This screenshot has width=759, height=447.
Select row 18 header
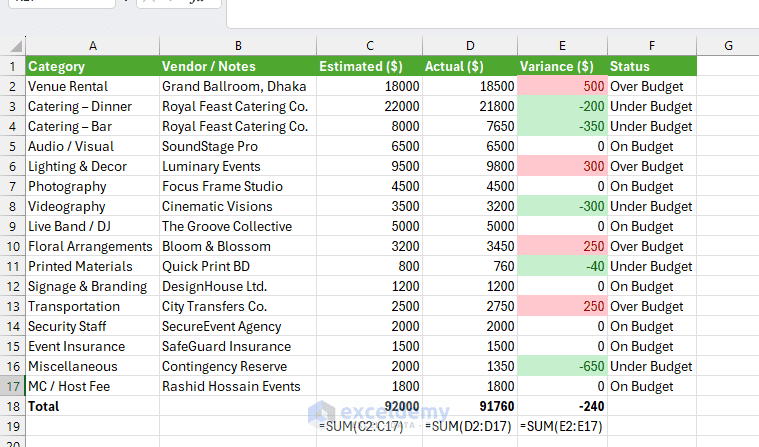[x=13, y=406]
